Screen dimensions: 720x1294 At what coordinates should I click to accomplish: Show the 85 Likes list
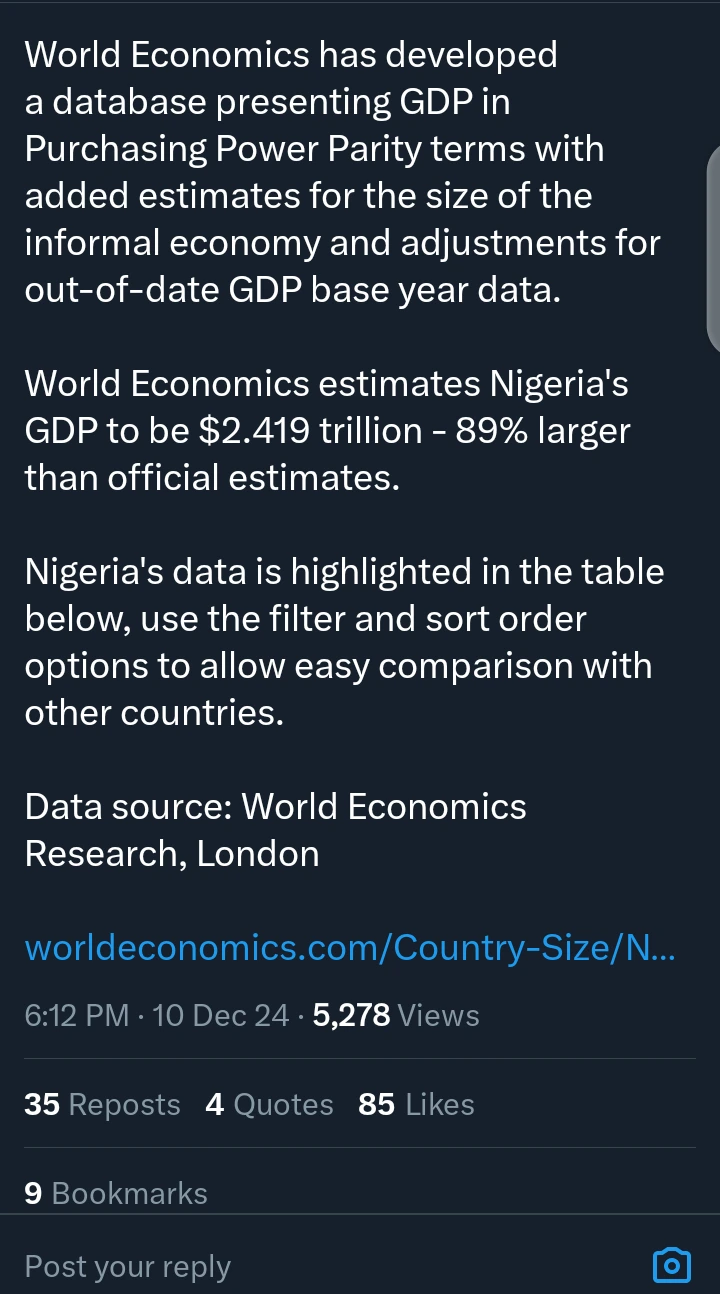(416, 1104)
